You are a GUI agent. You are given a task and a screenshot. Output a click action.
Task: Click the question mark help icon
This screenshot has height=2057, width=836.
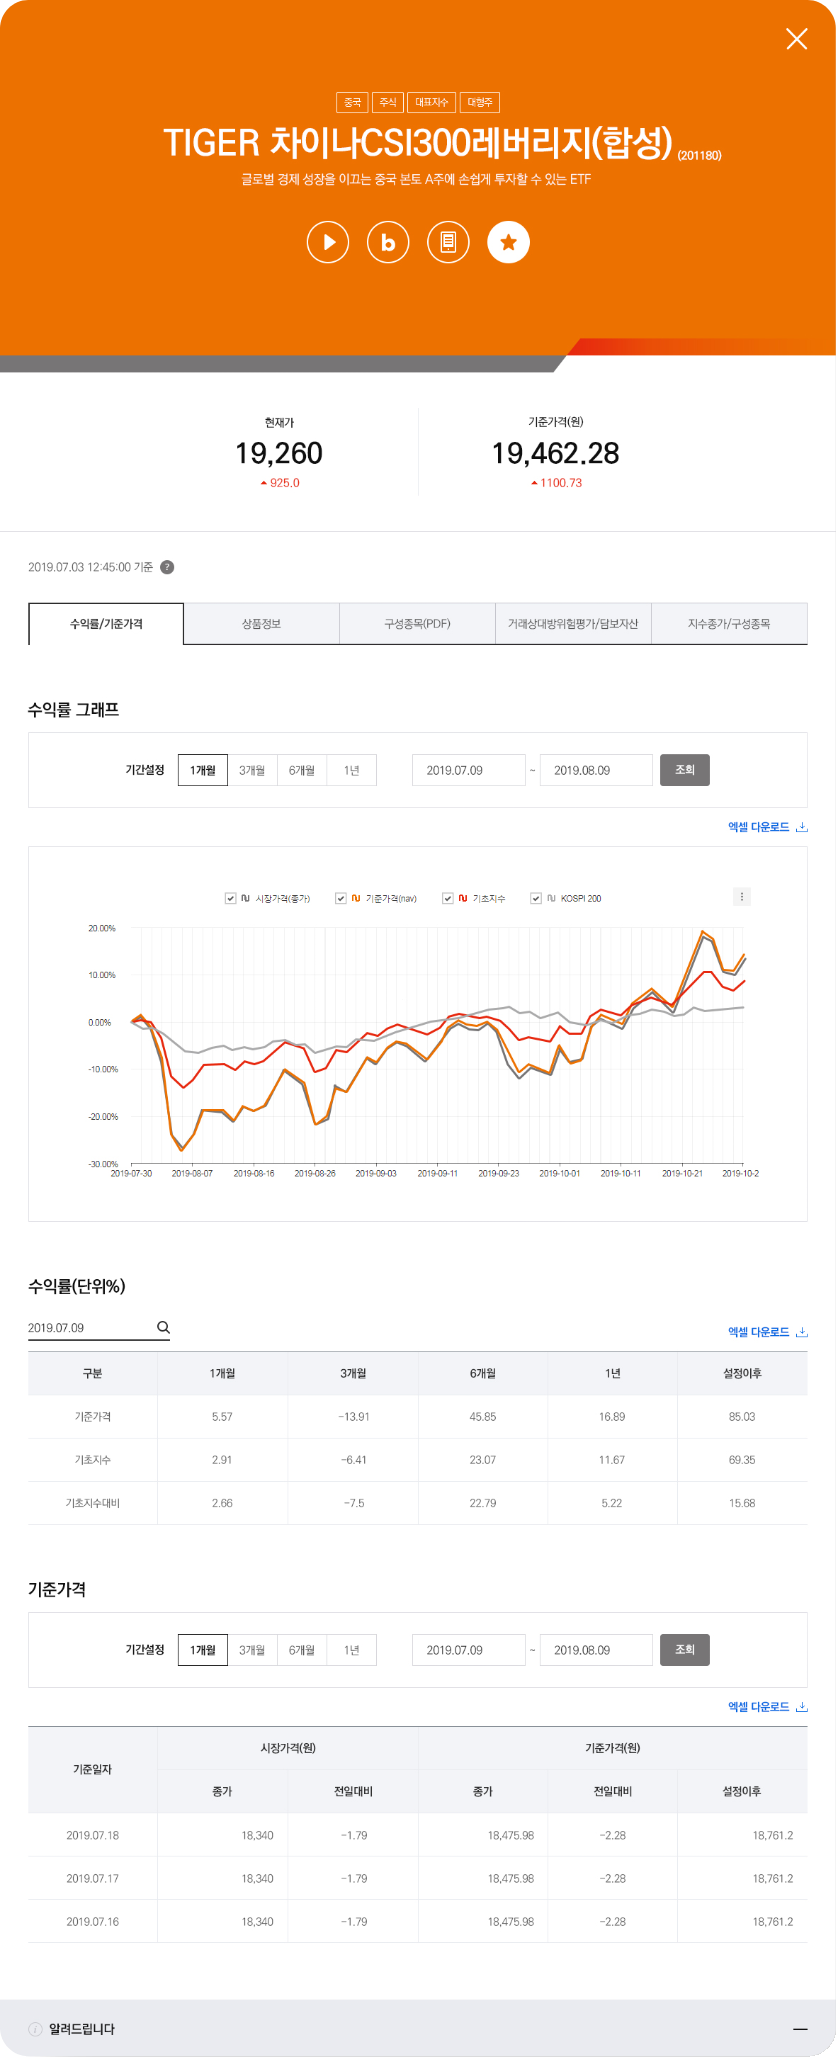167,567
